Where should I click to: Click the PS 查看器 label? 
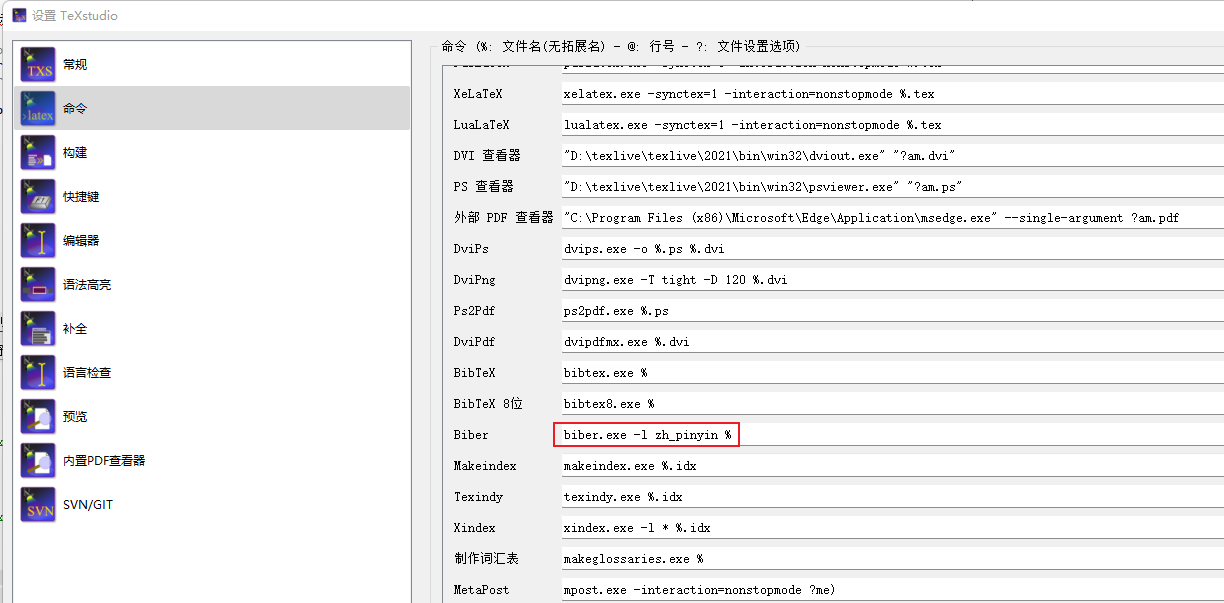click(484, 187)
